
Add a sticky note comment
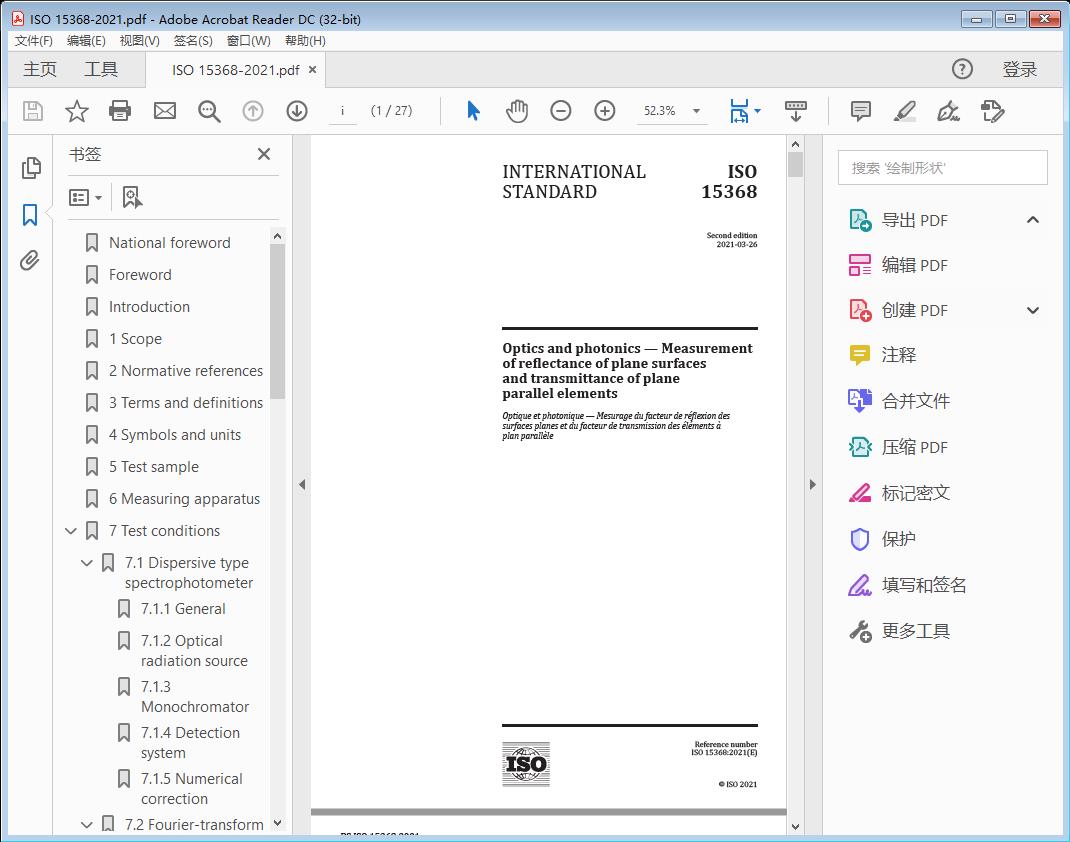pos(860,111)
